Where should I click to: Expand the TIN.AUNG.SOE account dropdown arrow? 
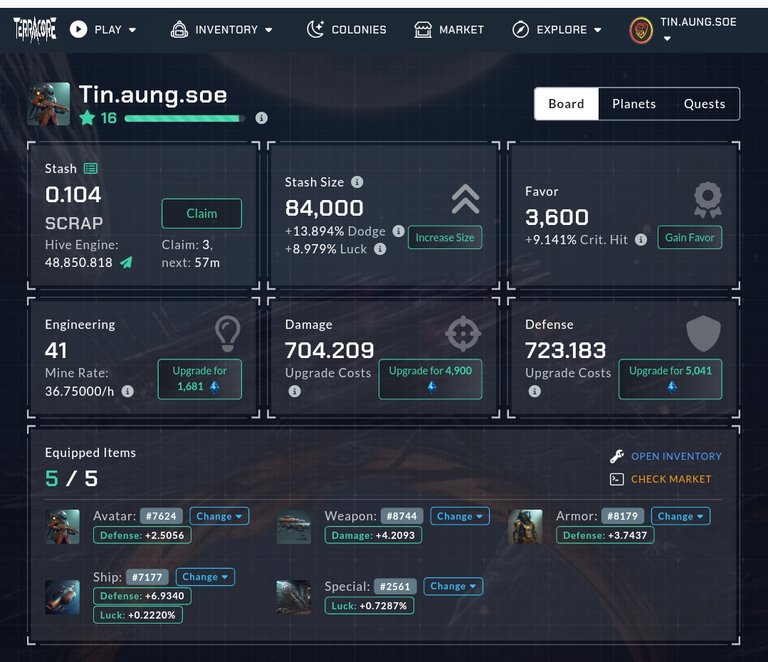[667, 38]
